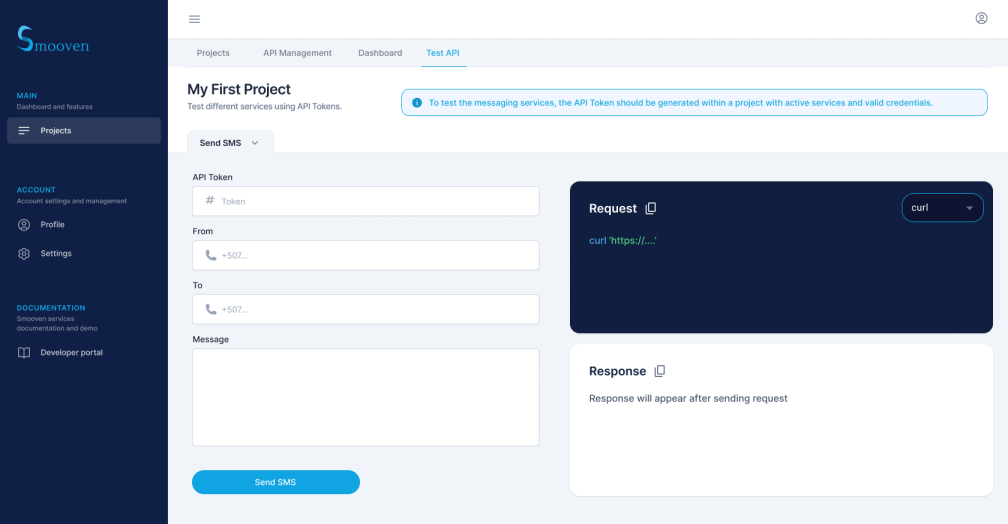Click the info icon in the banner
This screenshot has height=524, width=1008.
point(417,102)
